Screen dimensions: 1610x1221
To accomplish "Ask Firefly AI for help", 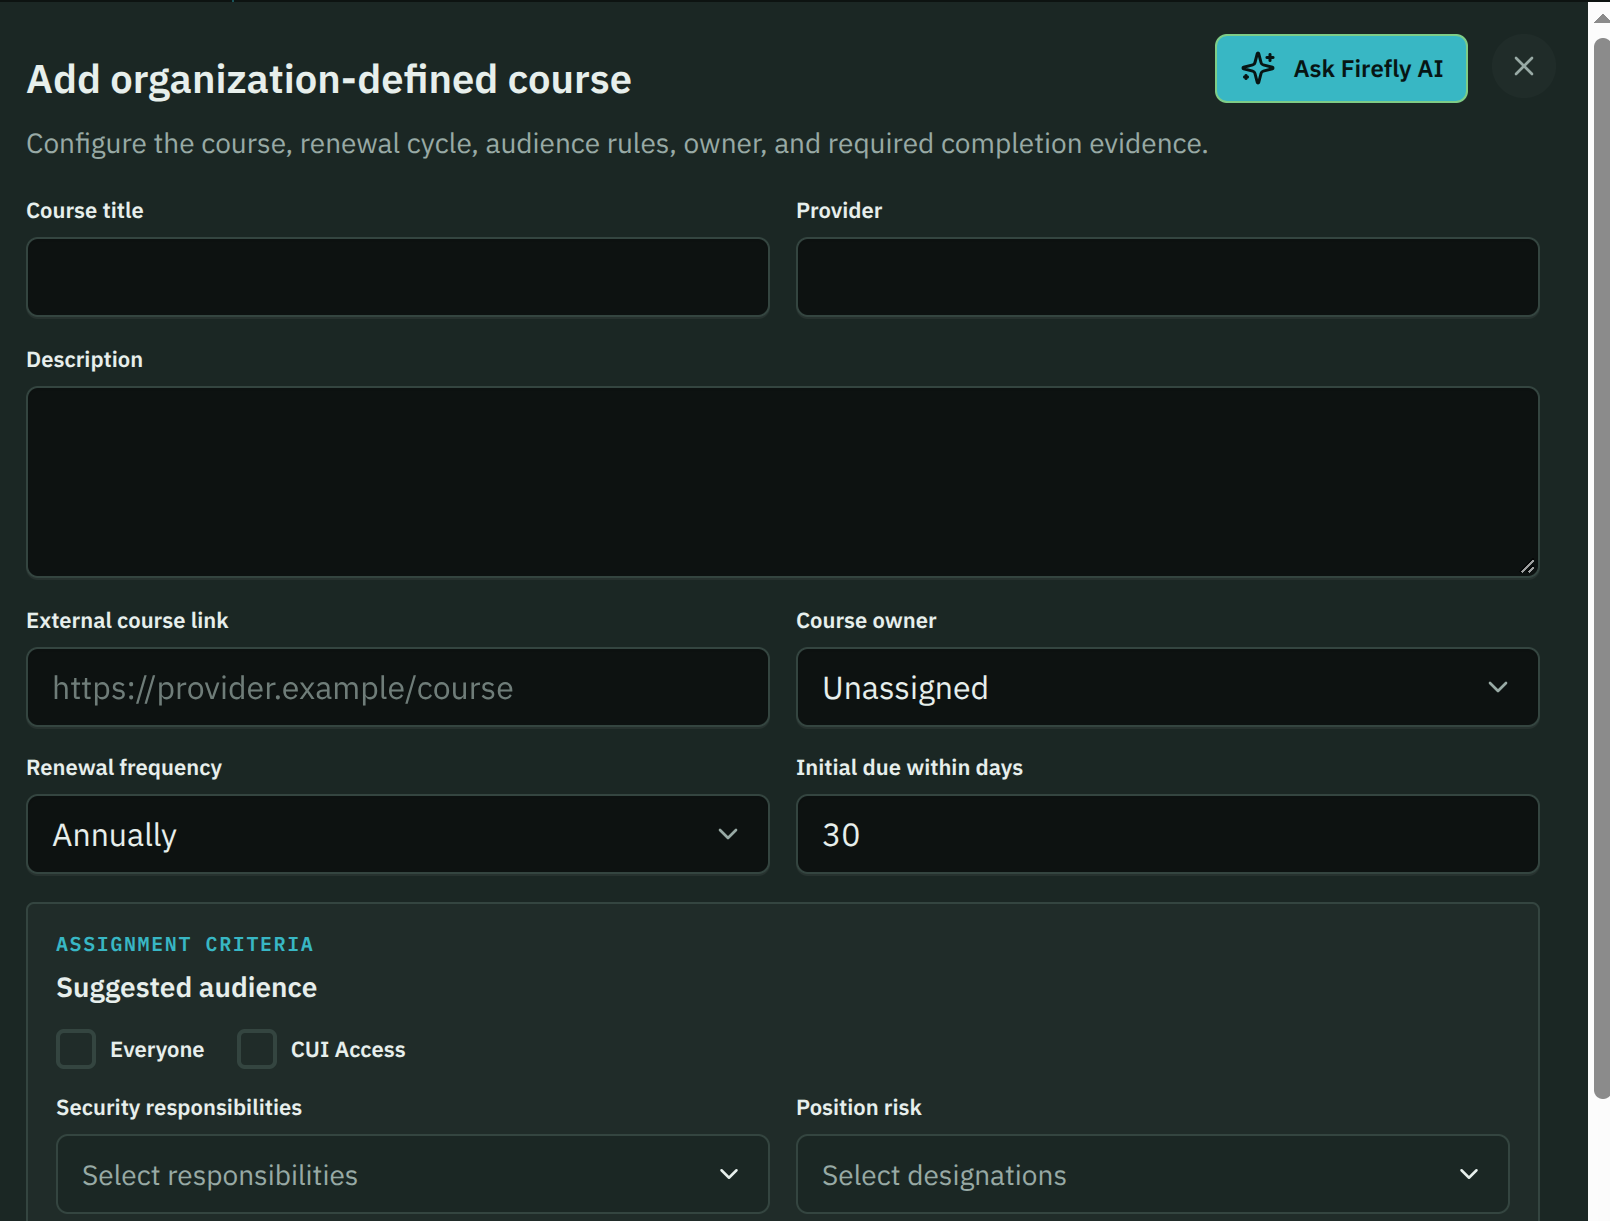I will tap(1341, 68).
